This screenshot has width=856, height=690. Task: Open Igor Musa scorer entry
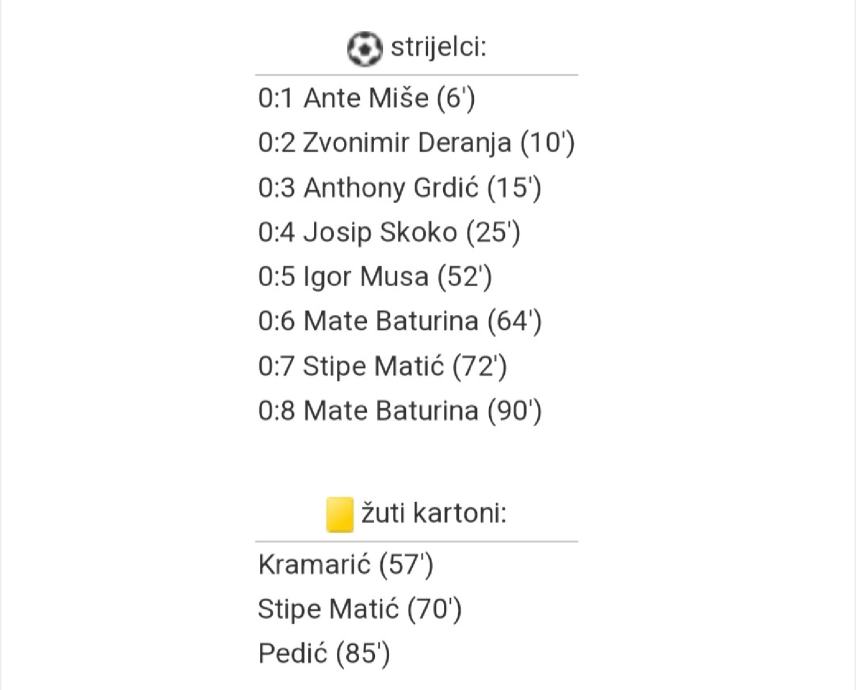click(x=365, y=277)
